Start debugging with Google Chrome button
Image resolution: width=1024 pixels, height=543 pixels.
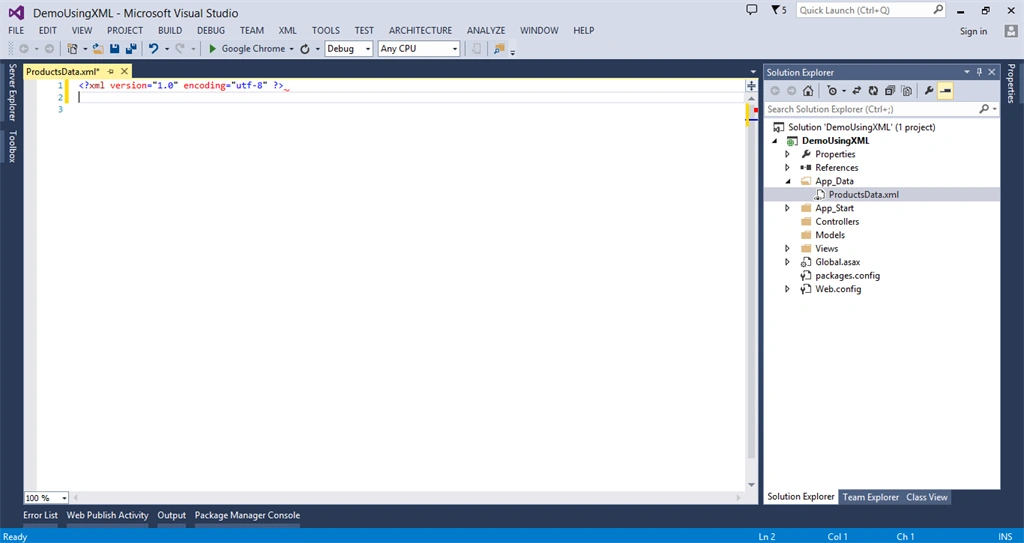tap(247, 48)
